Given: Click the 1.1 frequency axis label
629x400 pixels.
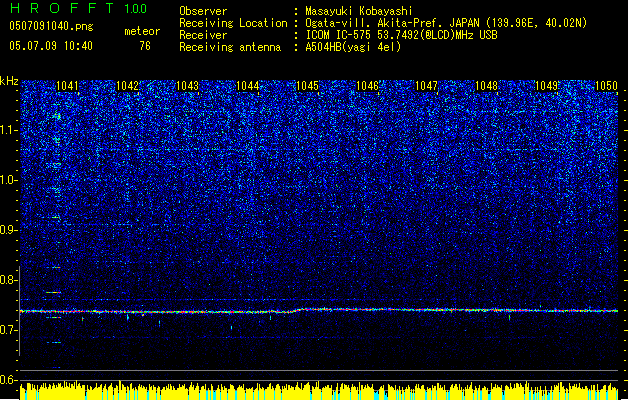Looking at the screenshot, I should (9, 130).
